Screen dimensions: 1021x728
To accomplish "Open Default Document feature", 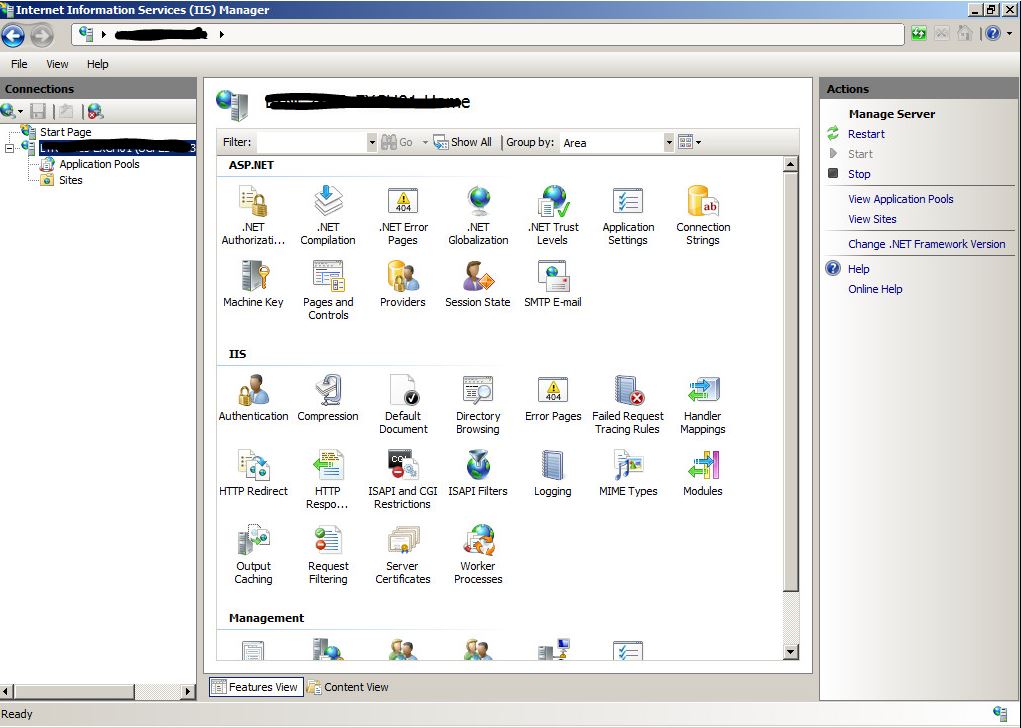I will click(x=403, y=404).
